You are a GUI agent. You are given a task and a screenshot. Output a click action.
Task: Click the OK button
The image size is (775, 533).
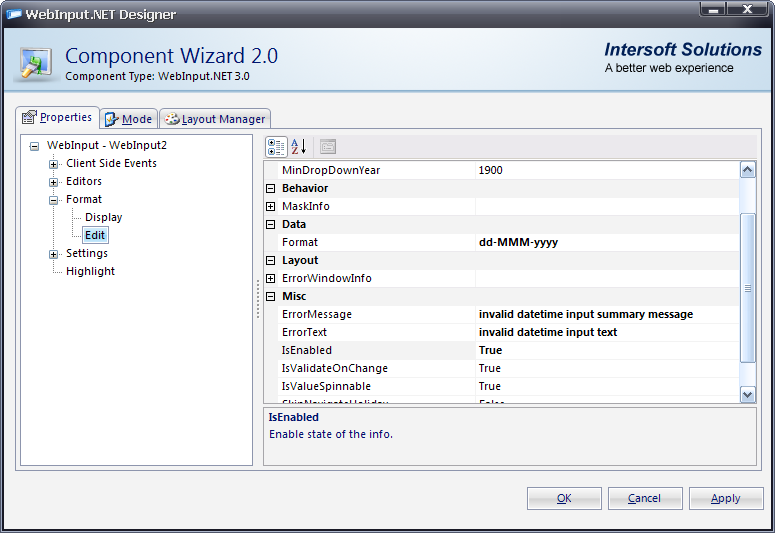564,498
